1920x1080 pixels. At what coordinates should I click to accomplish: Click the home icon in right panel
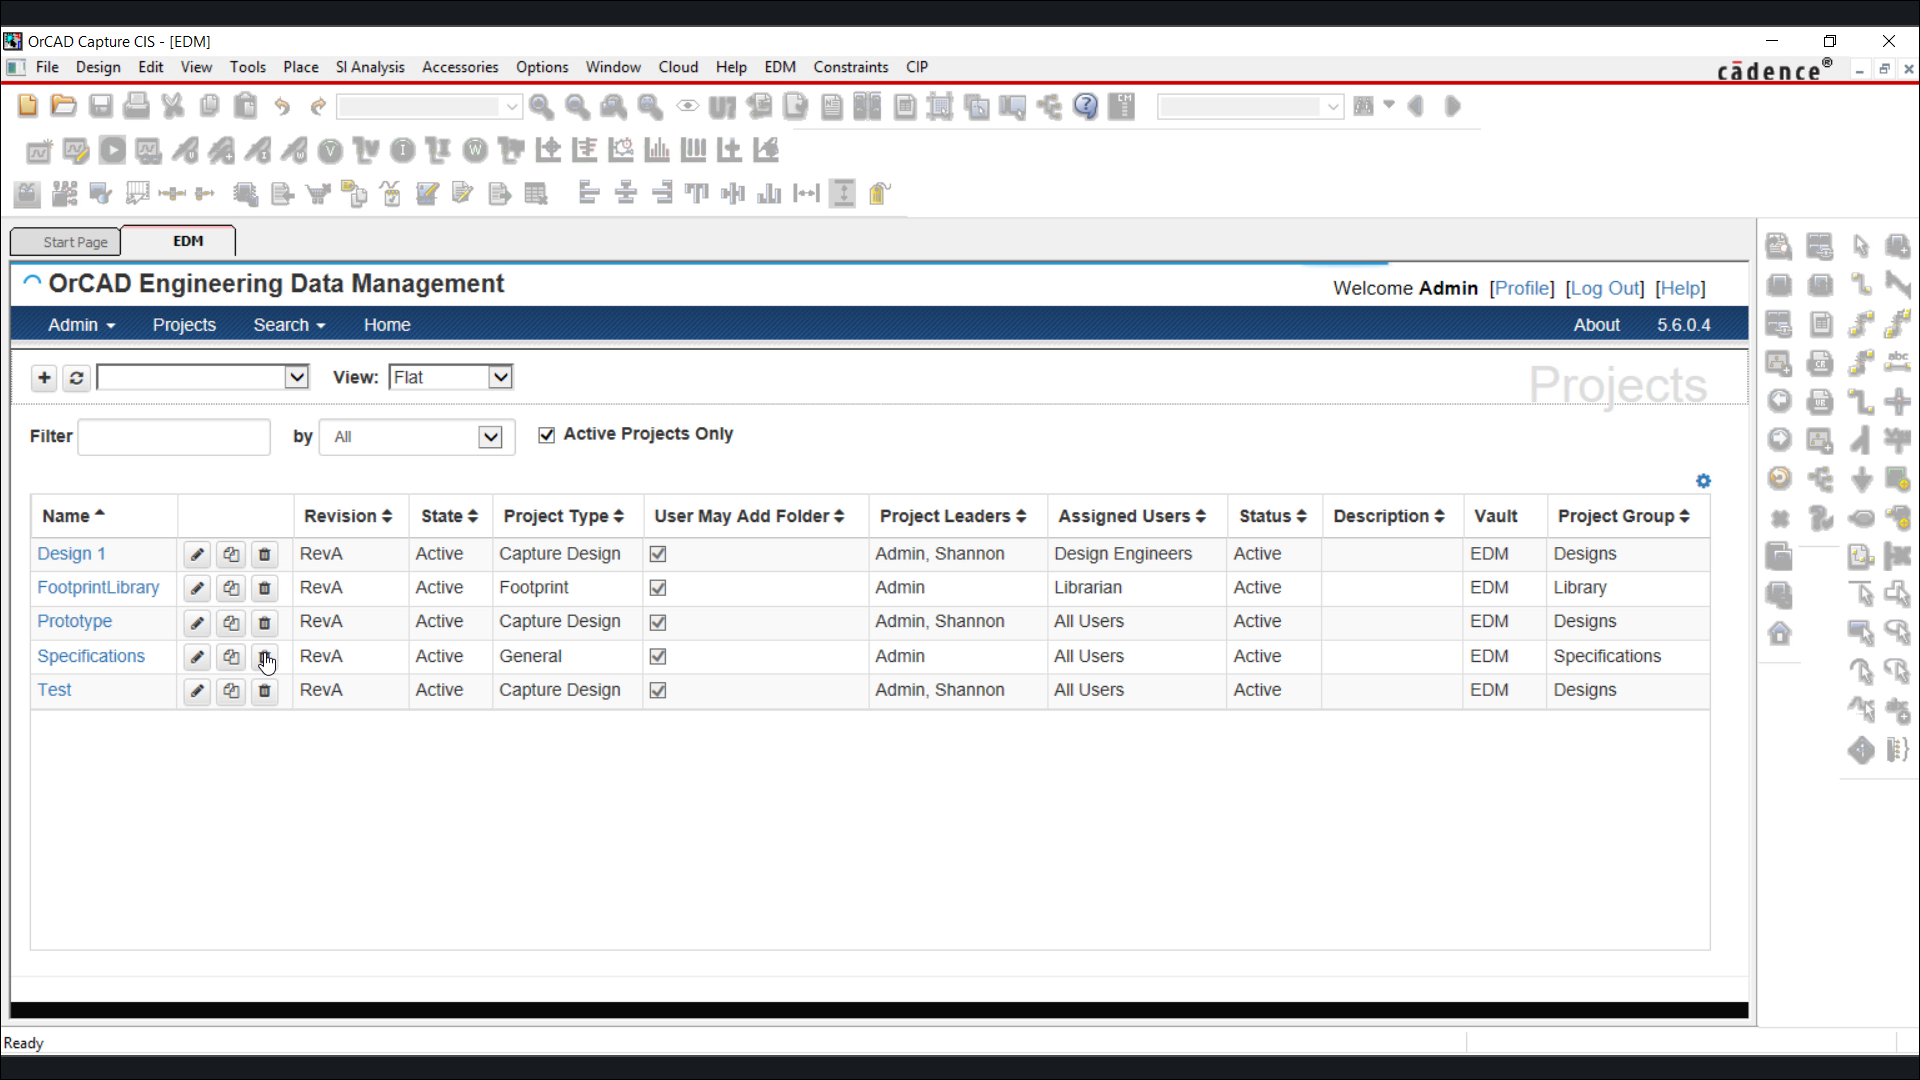coord(1780,633)
